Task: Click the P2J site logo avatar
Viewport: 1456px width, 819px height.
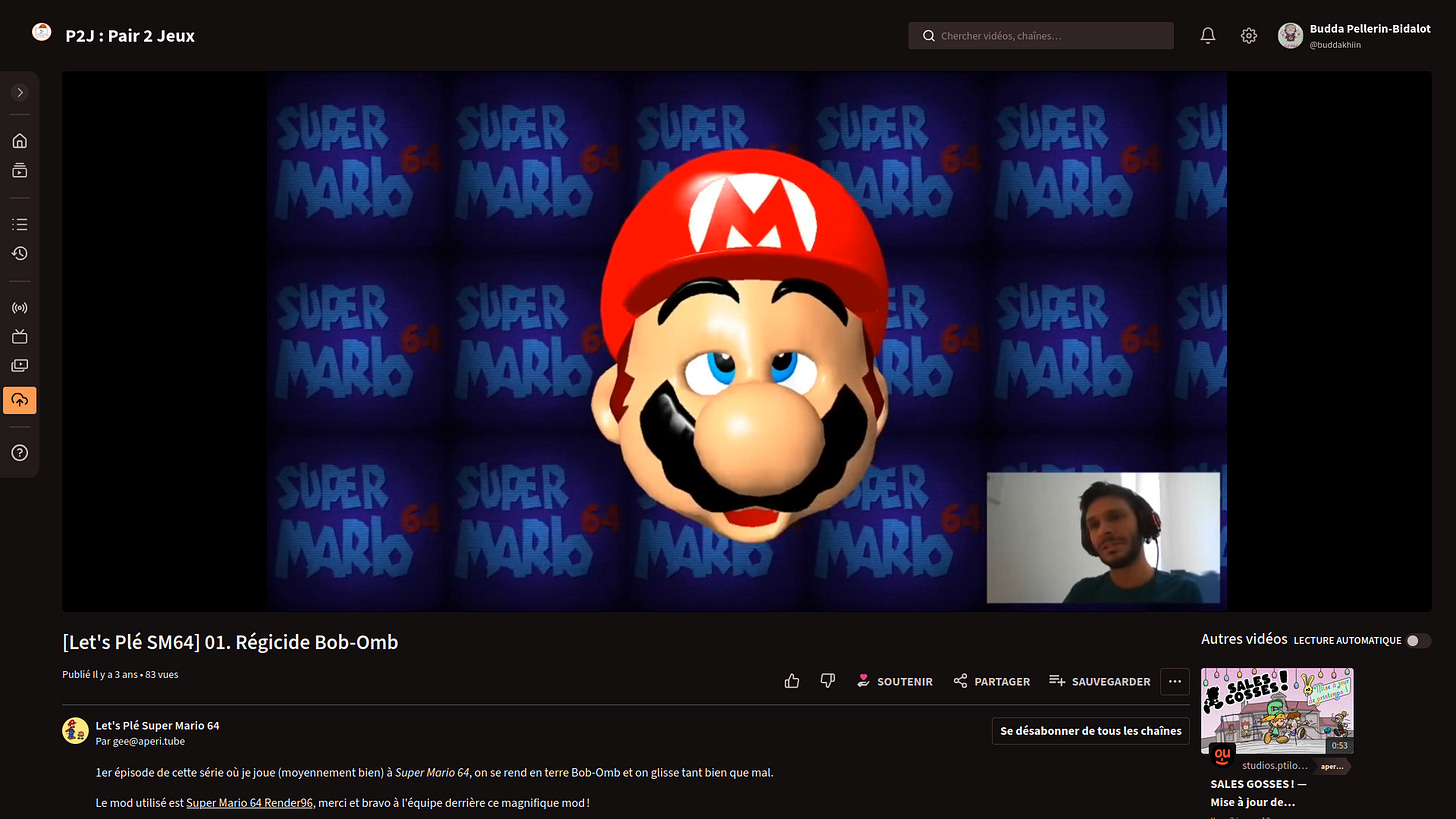Action: 41,33
